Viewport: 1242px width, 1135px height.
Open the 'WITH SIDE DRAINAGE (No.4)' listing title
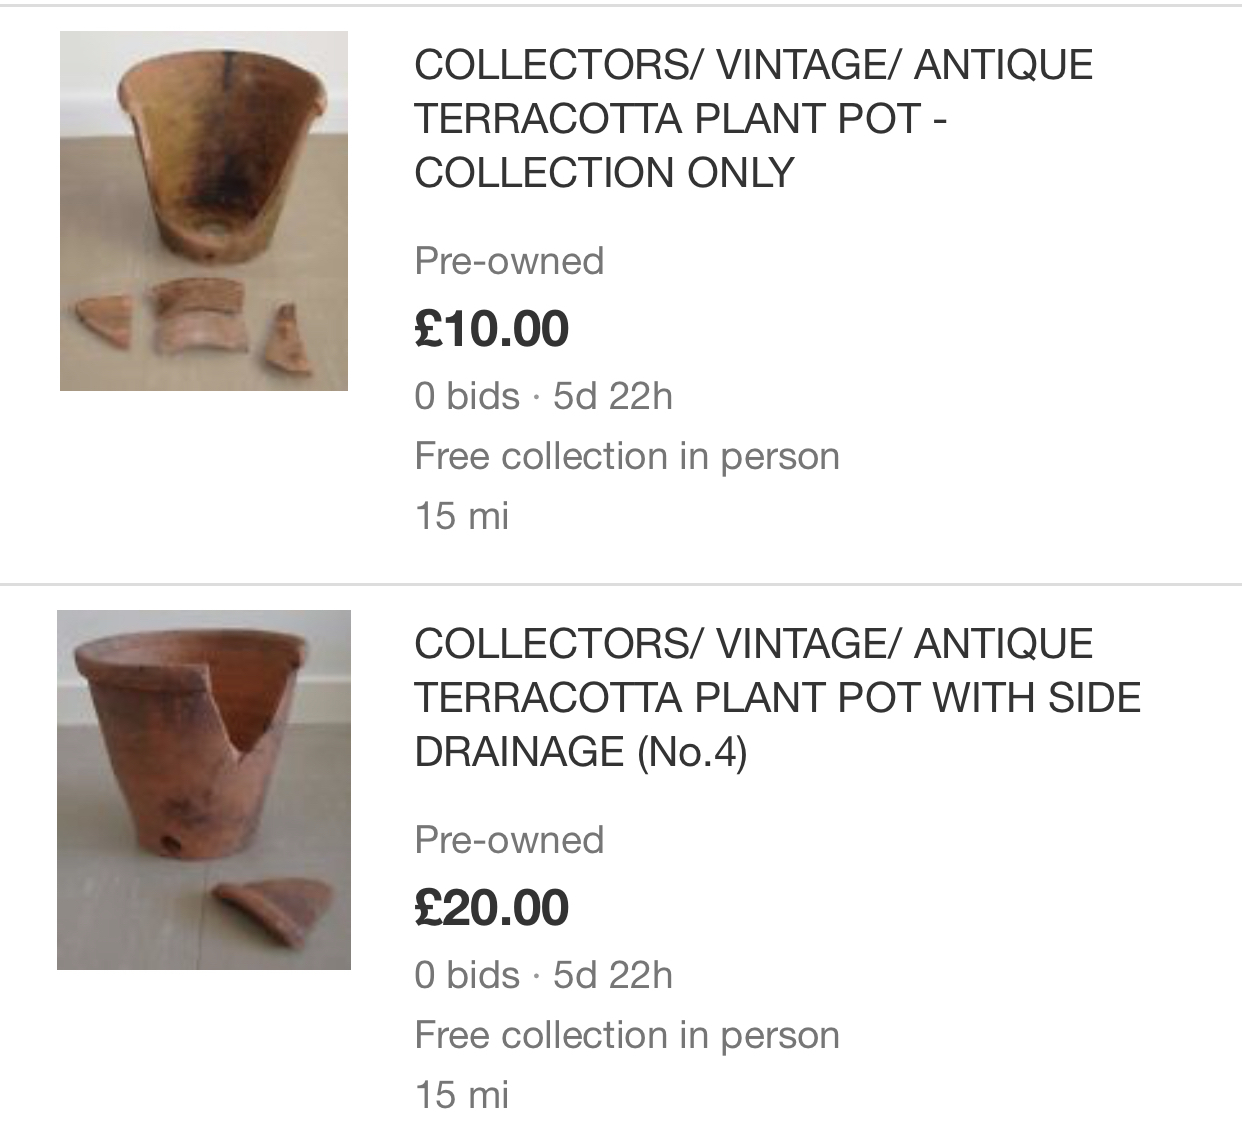[x=777, y=698]
